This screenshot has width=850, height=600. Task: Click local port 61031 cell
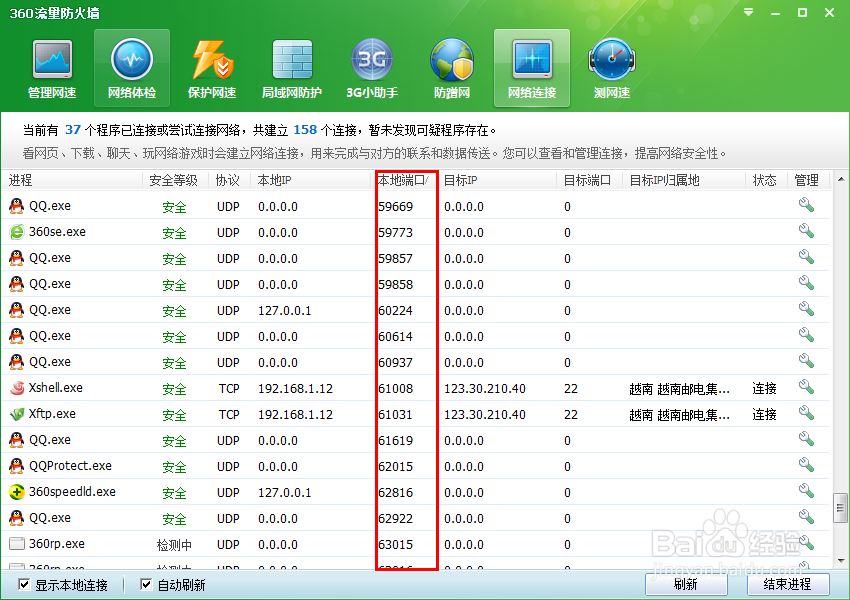click(396, 415)
